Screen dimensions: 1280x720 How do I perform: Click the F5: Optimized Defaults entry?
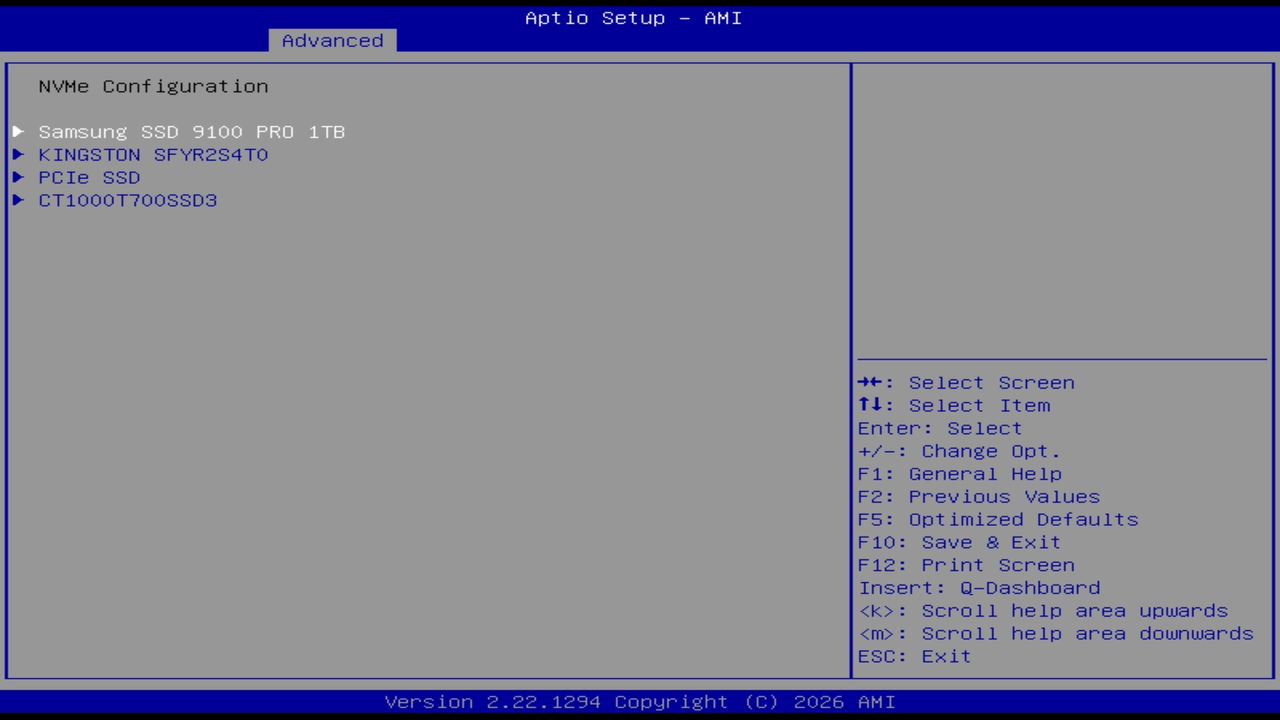click(x=997, y=519)
